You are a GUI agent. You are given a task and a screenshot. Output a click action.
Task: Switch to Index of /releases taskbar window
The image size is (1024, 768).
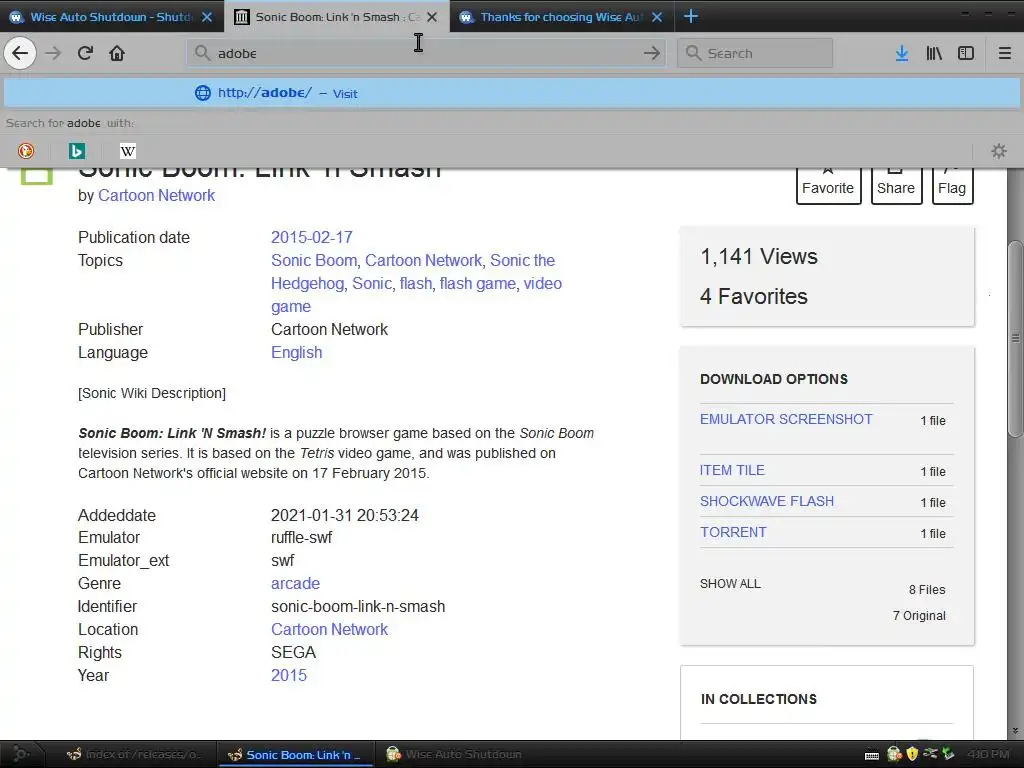[135, 754]
